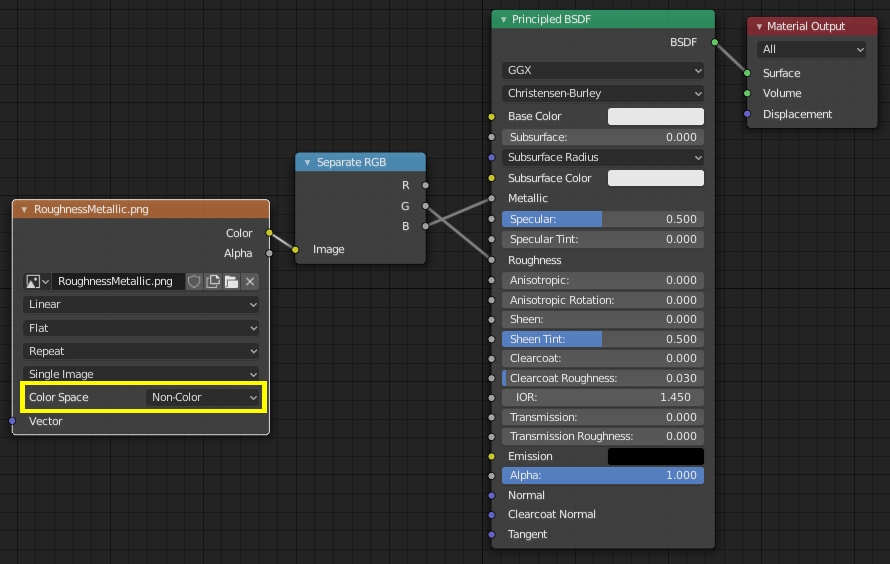890x564 pixels.
Task: Click the open image folder icon
Action: (x=231, y=282)
